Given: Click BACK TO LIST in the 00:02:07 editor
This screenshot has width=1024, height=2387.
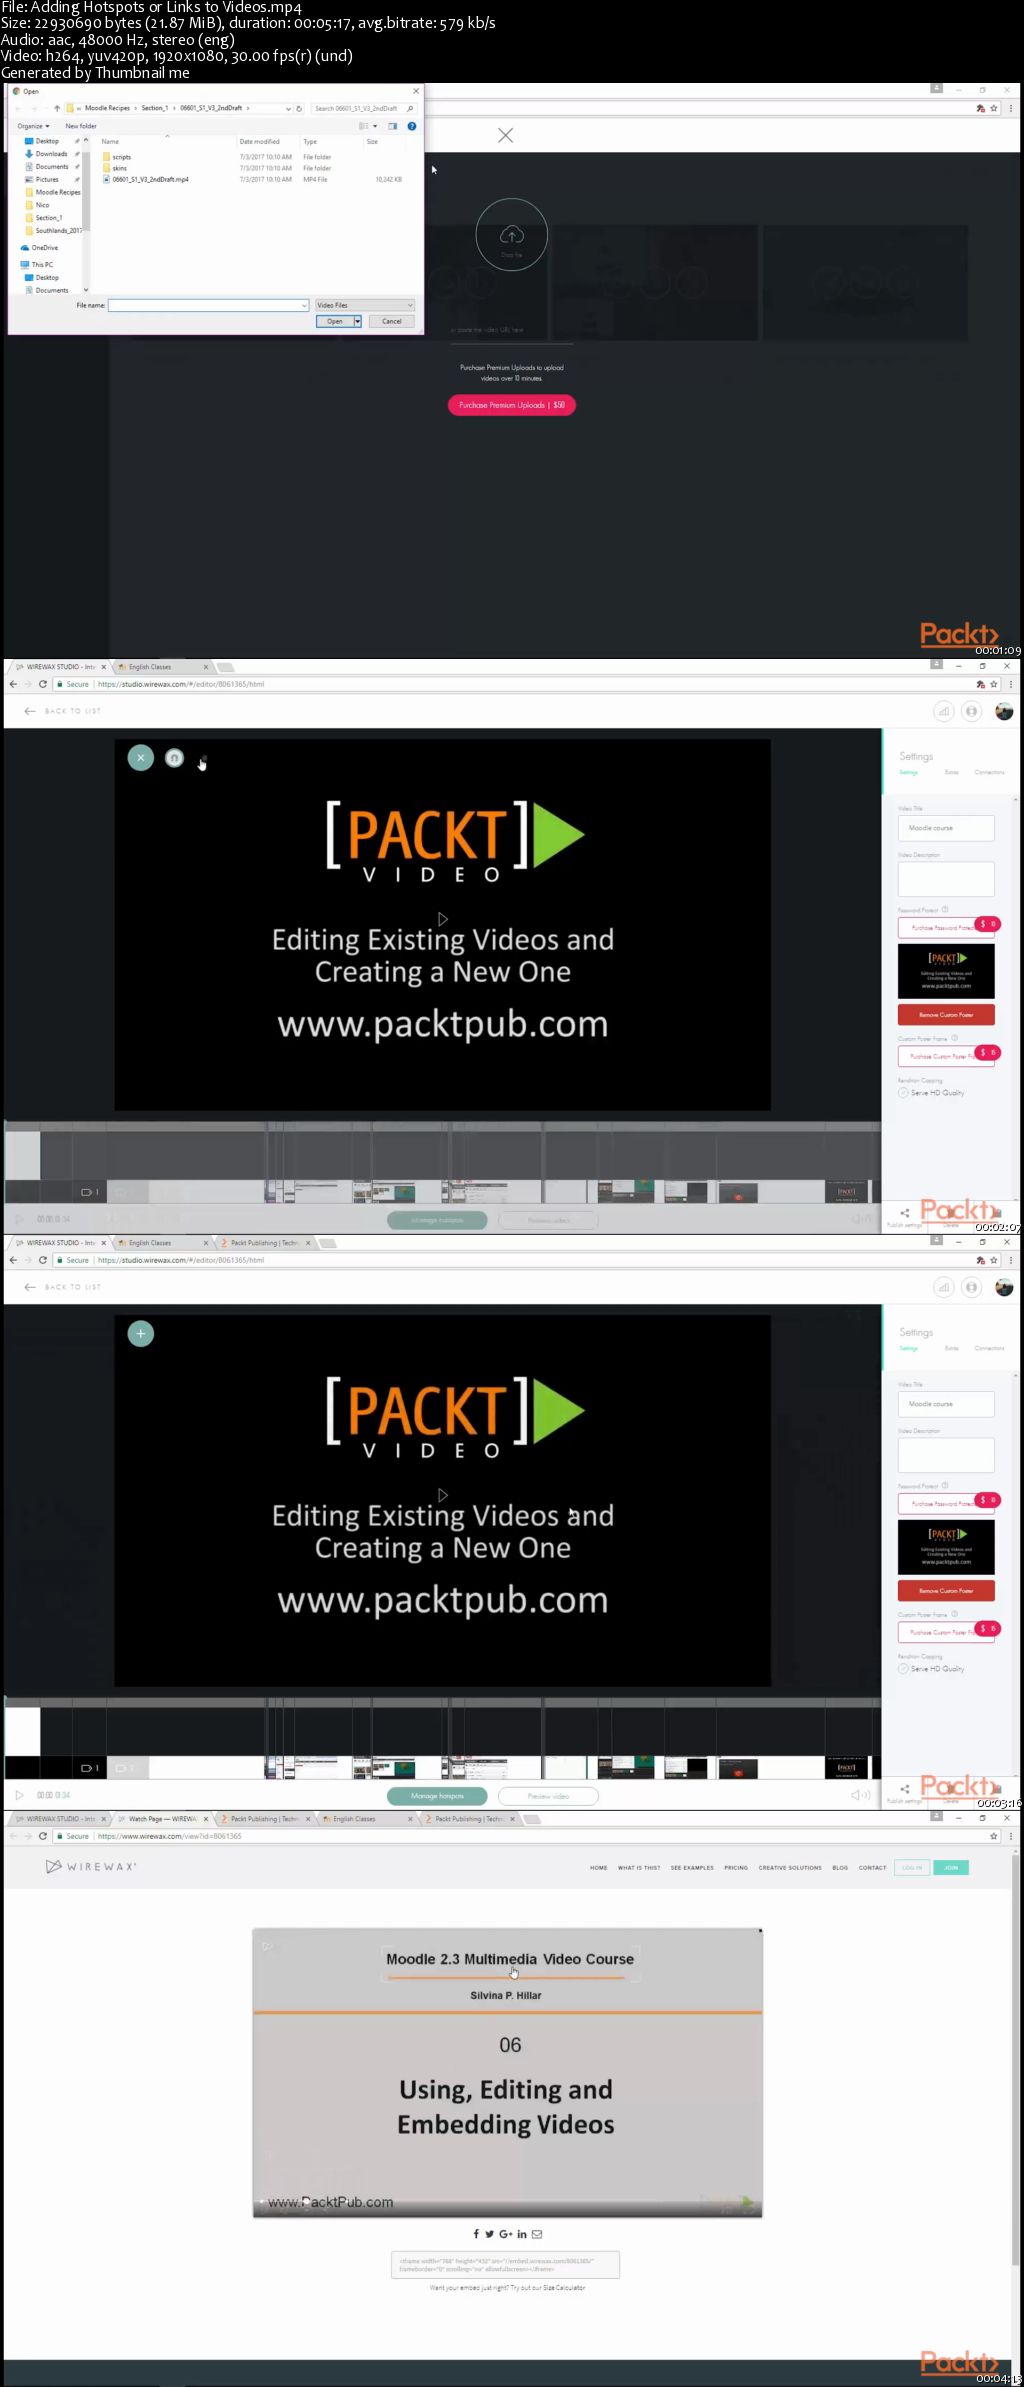Looking at the screenshot, I should click(63, 711).
